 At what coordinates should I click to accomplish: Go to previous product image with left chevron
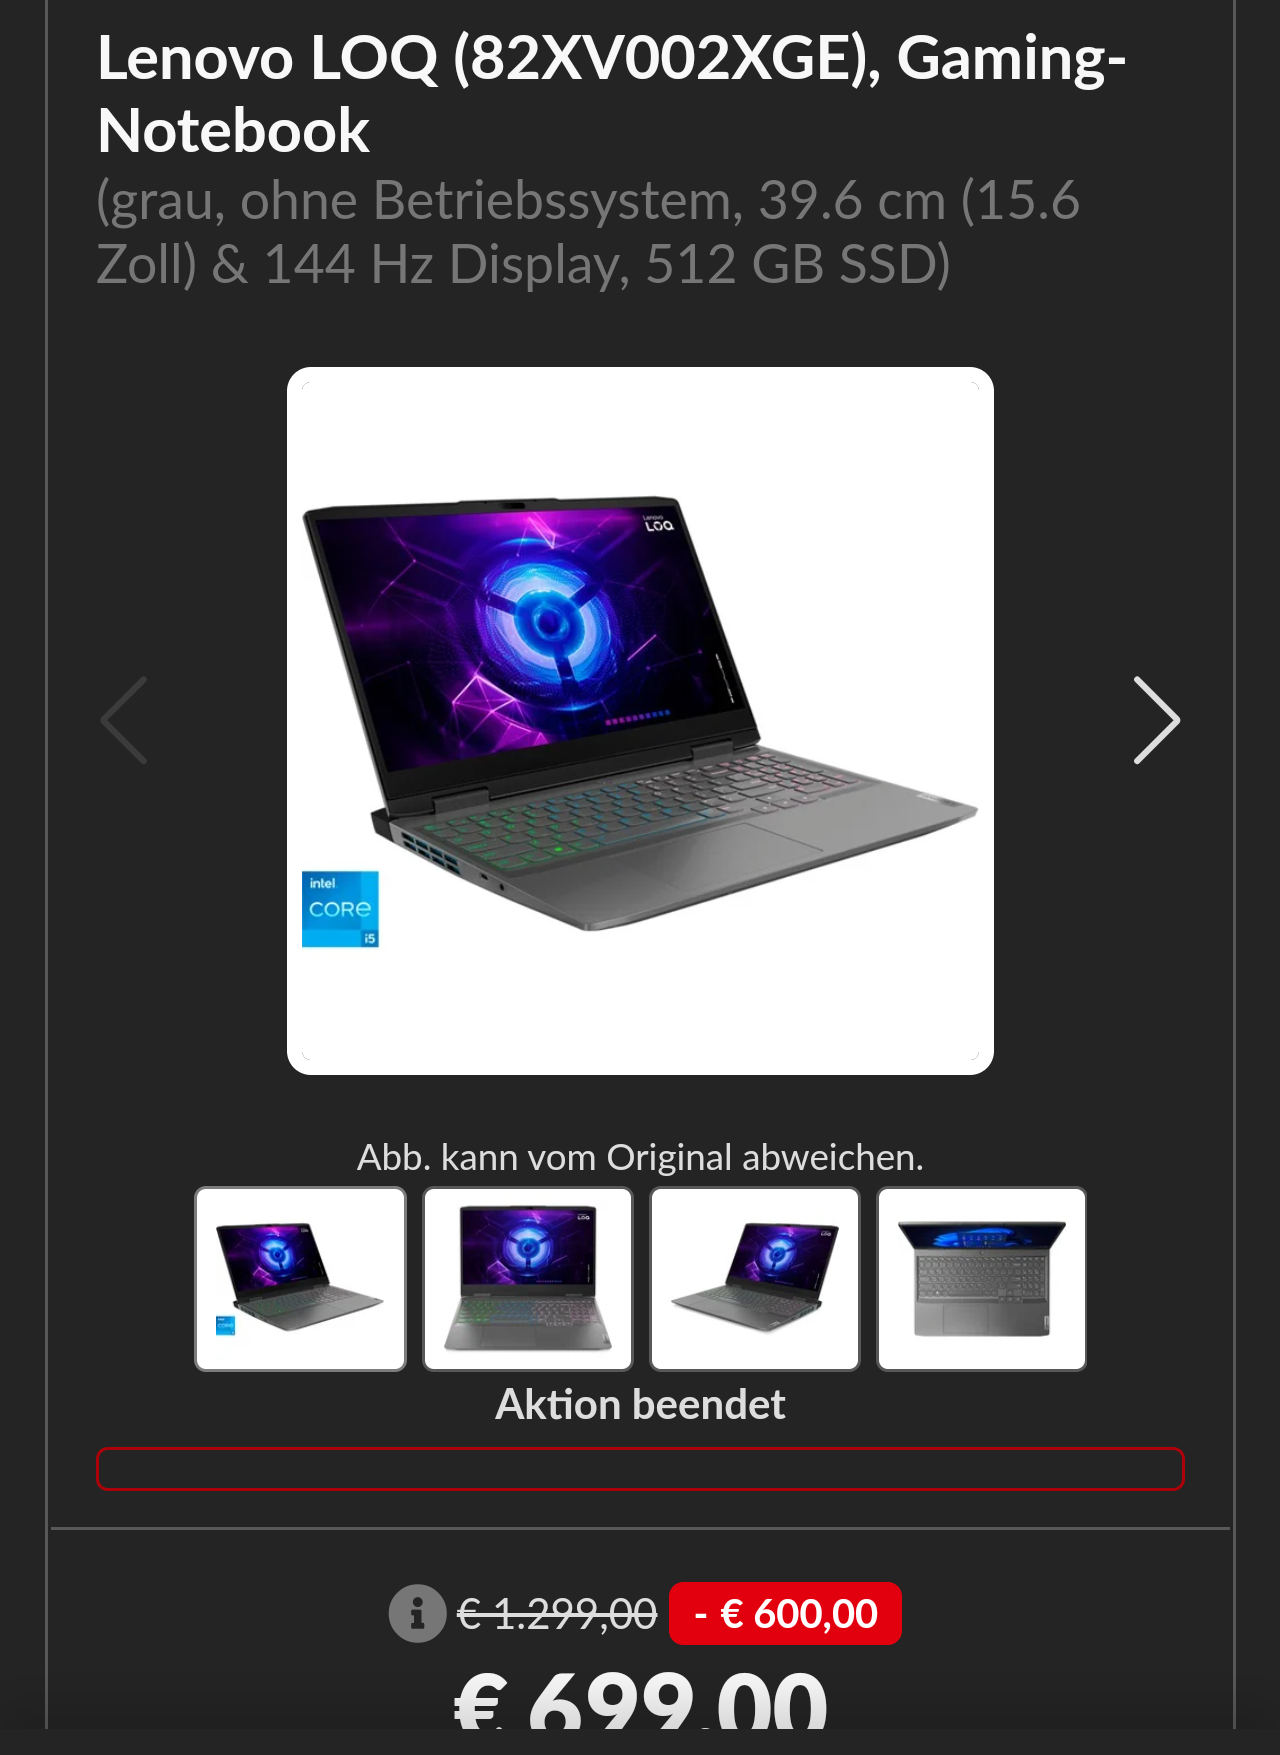click(x=124, y=720)
